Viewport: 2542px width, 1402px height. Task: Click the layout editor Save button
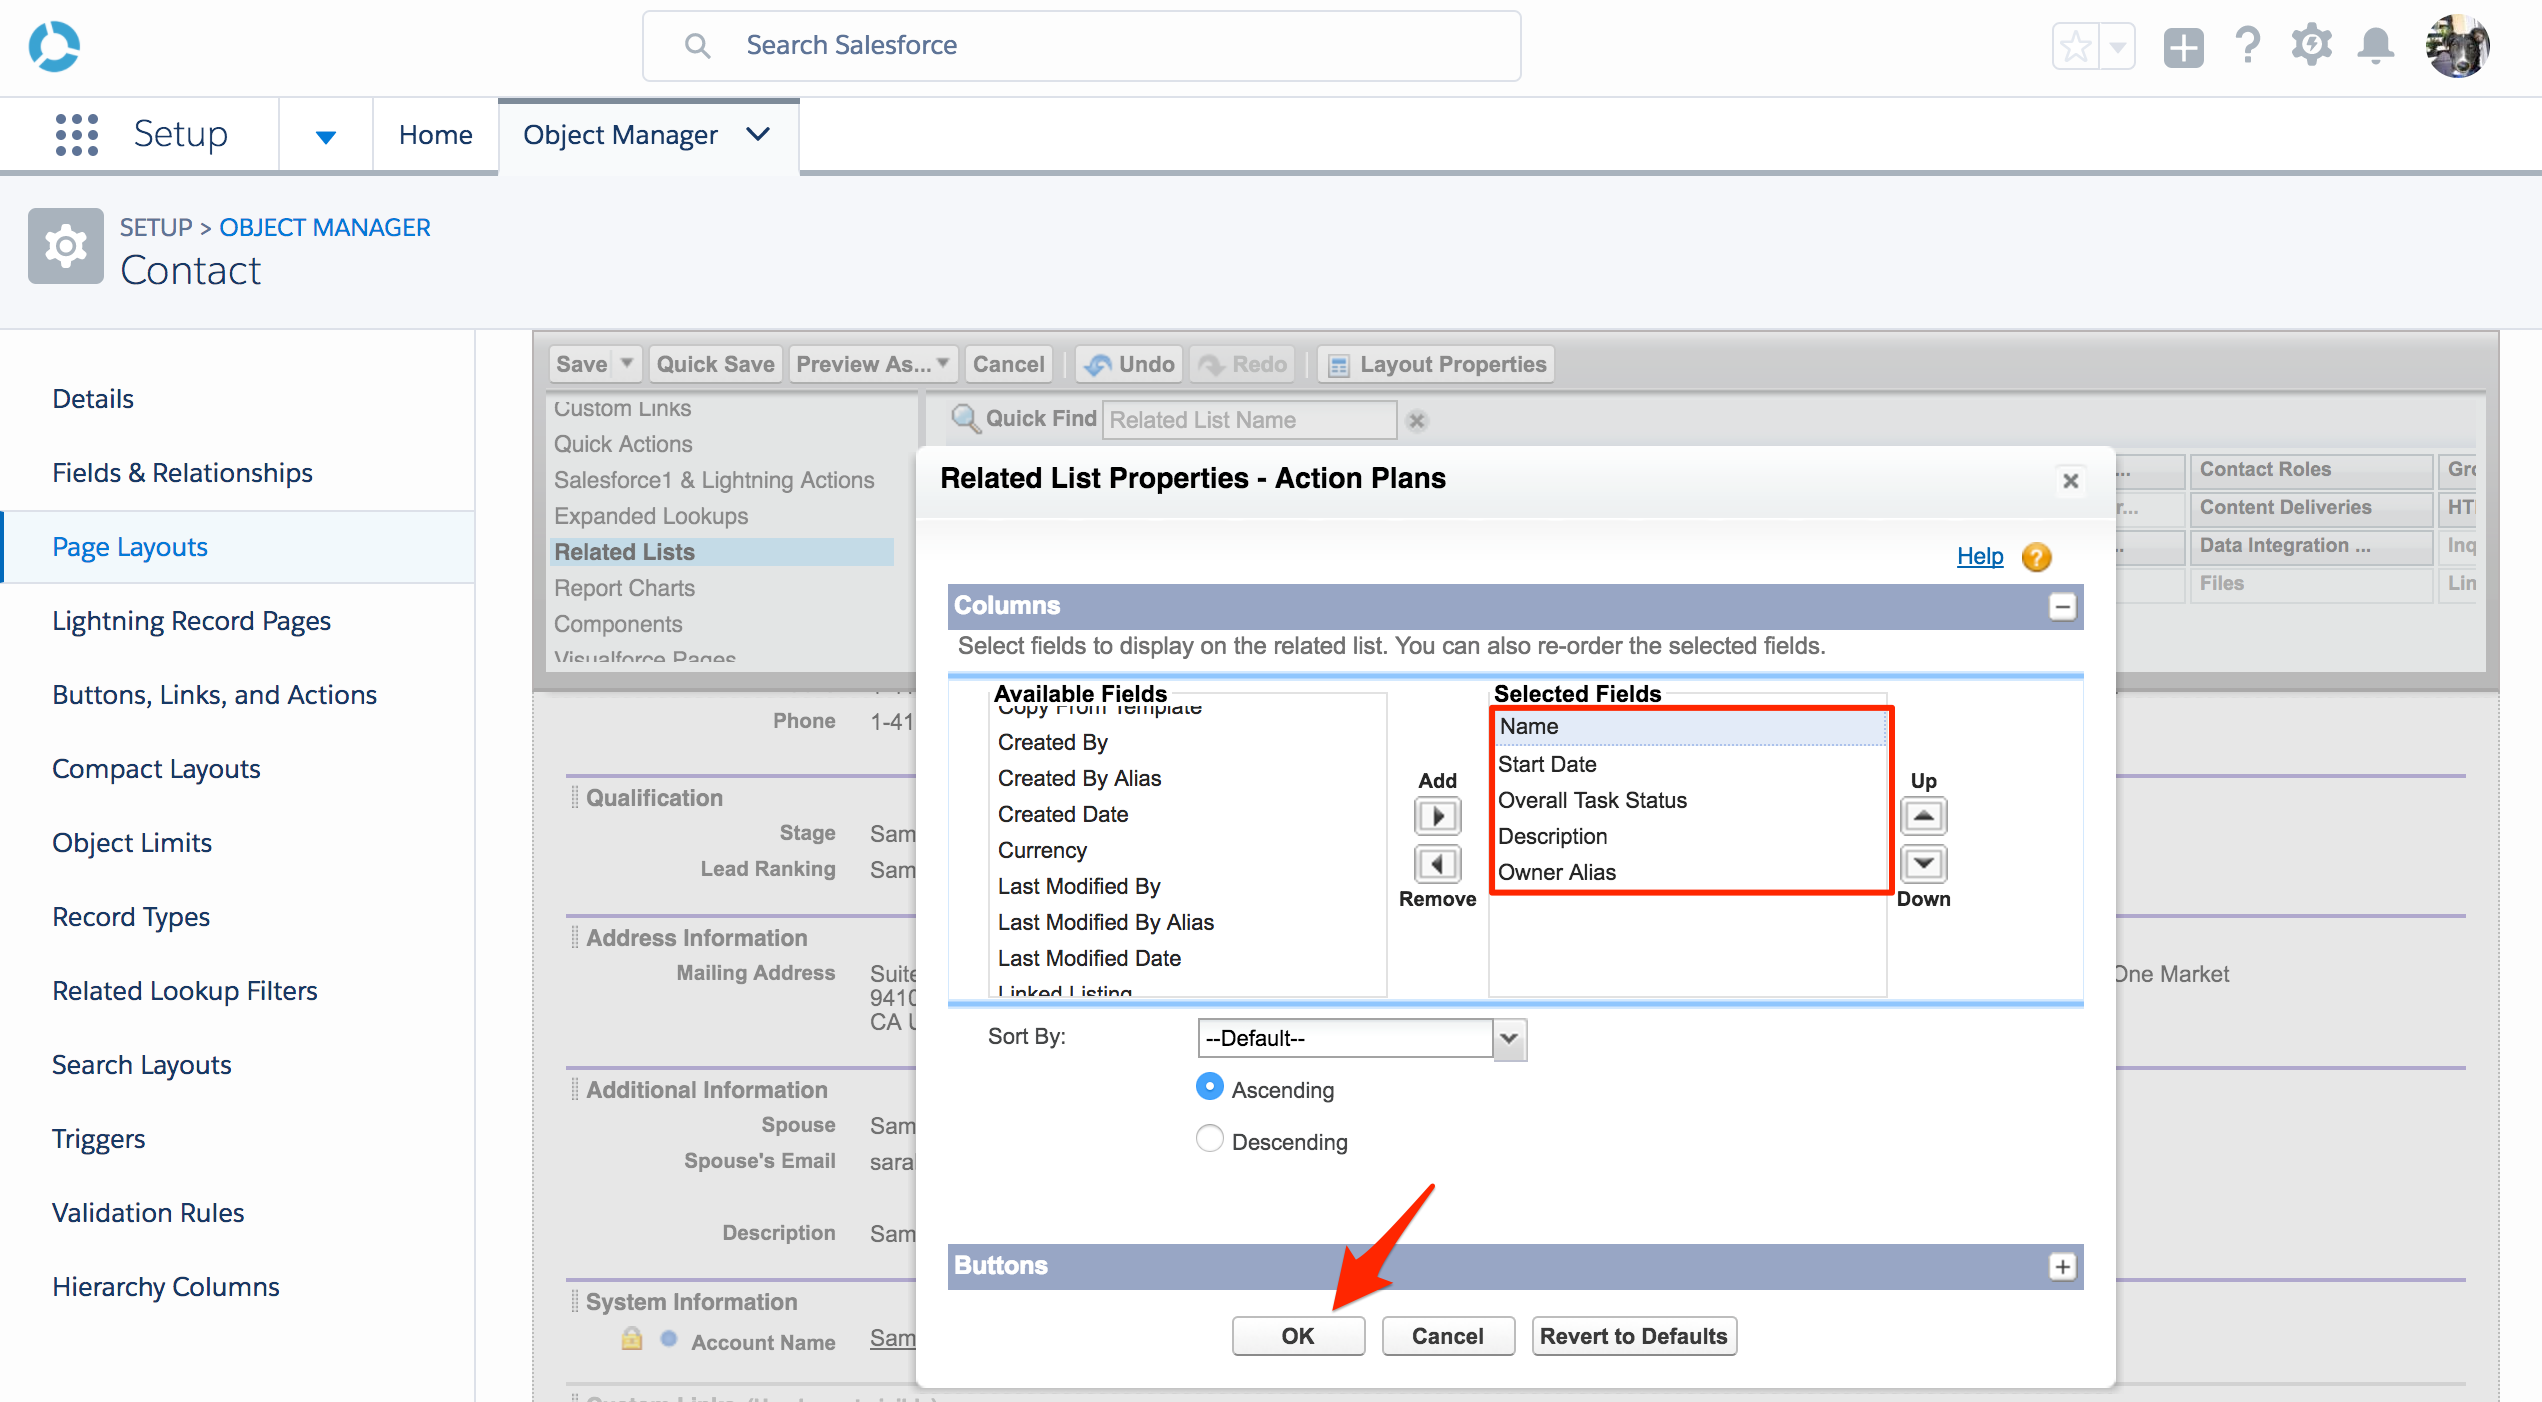coord(582,364)
